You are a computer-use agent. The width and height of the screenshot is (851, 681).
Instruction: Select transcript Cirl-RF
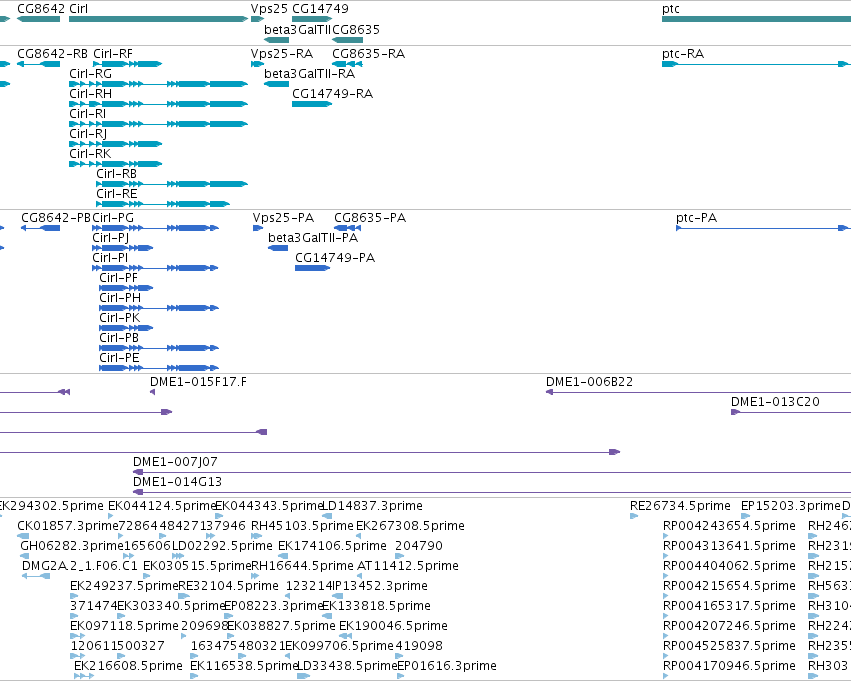coord(113,54)
